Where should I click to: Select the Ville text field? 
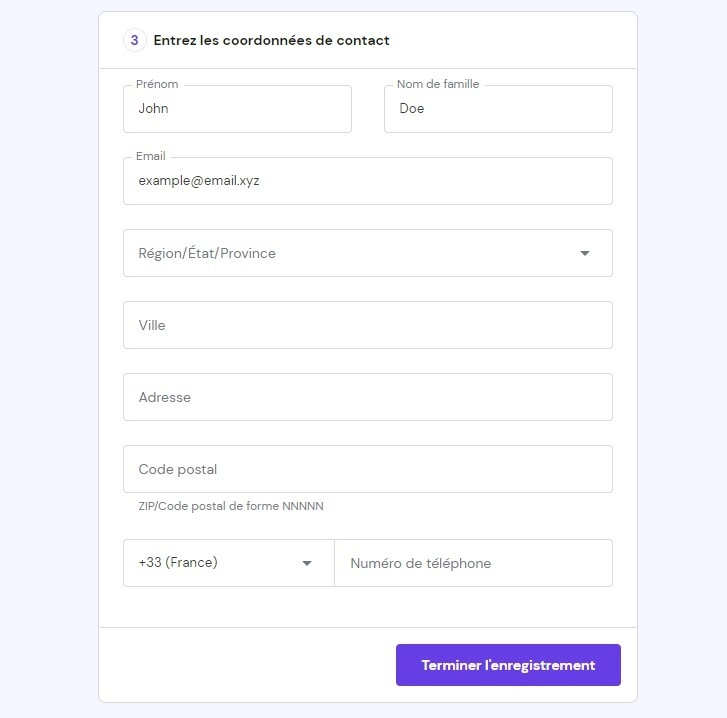[x=367, y=325]
